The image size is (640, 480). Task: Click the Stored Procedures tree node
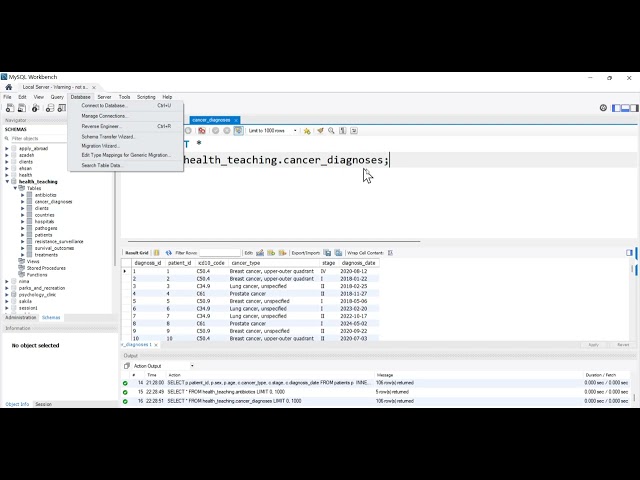click(x=46, y=268)
